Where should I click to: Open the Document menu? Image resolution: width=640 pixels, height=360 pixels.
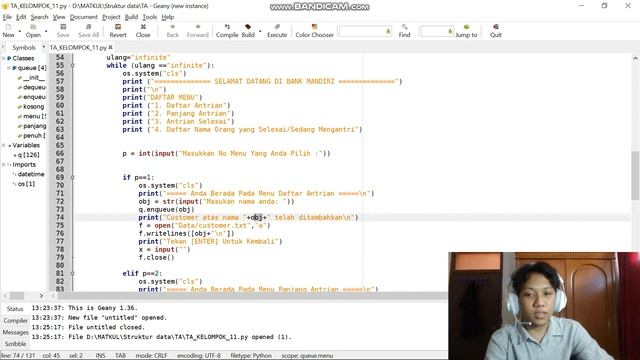tap(83, 17)
